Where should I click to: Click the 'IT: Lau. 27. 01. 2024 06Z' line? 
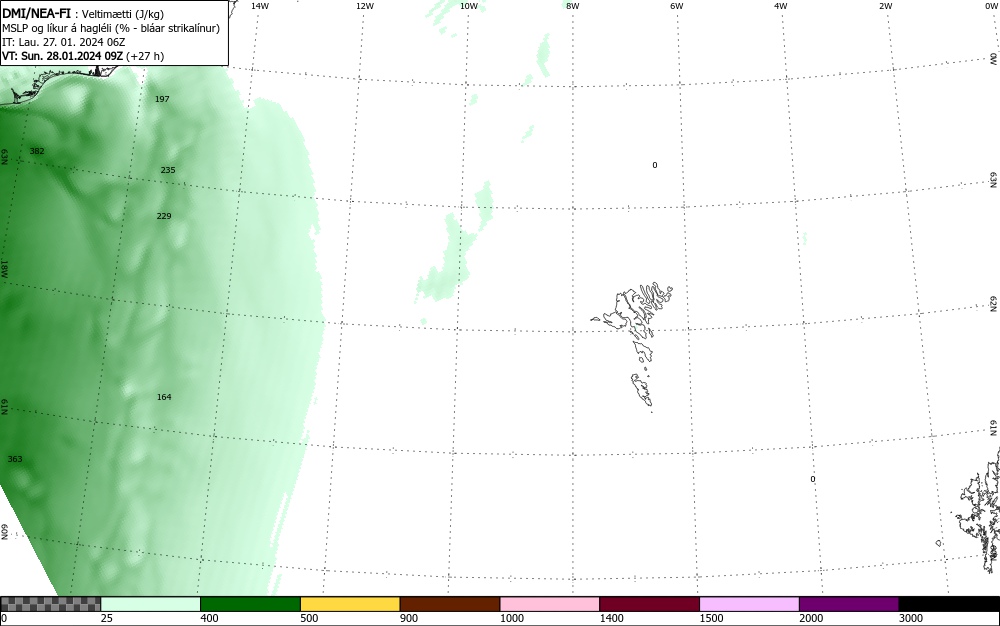tap(64, 42)
